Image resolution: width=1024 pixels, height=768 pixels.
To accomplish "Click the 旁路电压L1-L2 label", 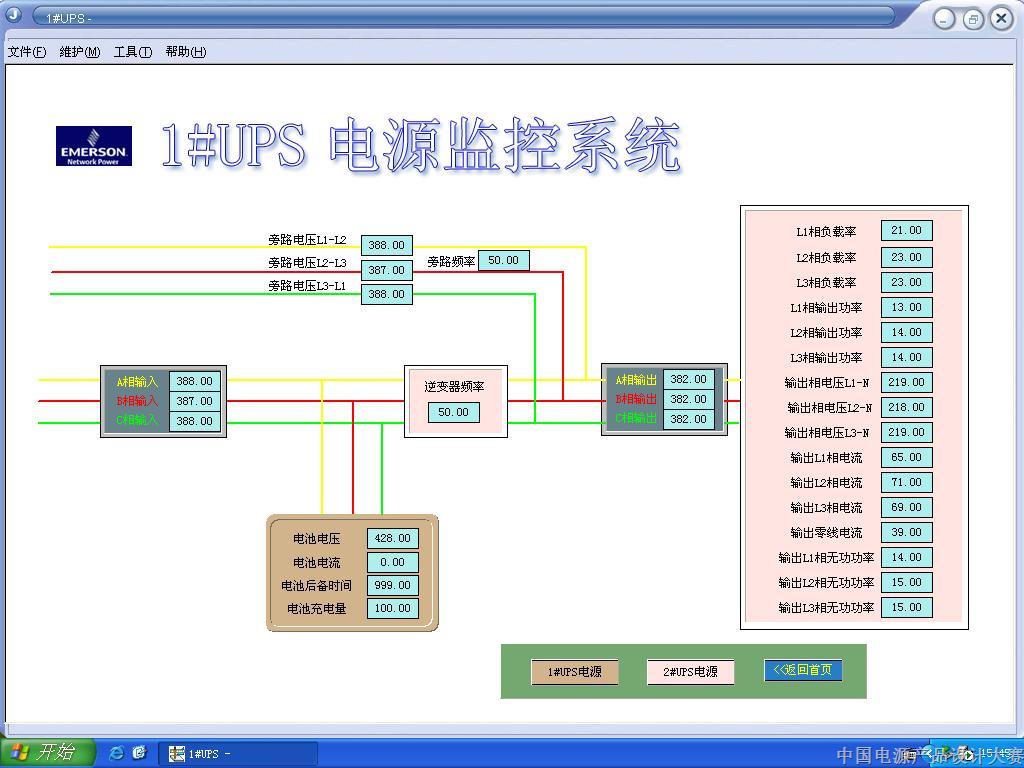I will coord(307,240).
